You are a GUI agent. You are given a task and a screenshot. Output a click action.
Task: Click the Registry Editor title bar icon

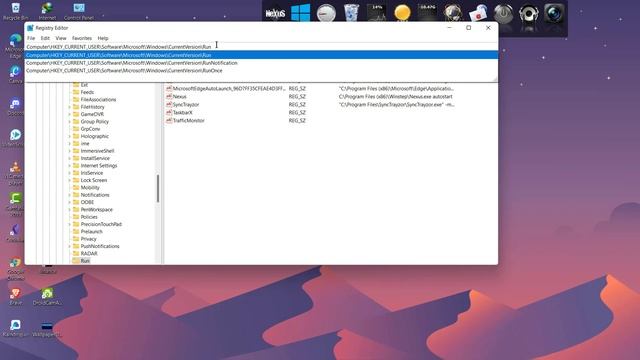[x=30, y=28]
